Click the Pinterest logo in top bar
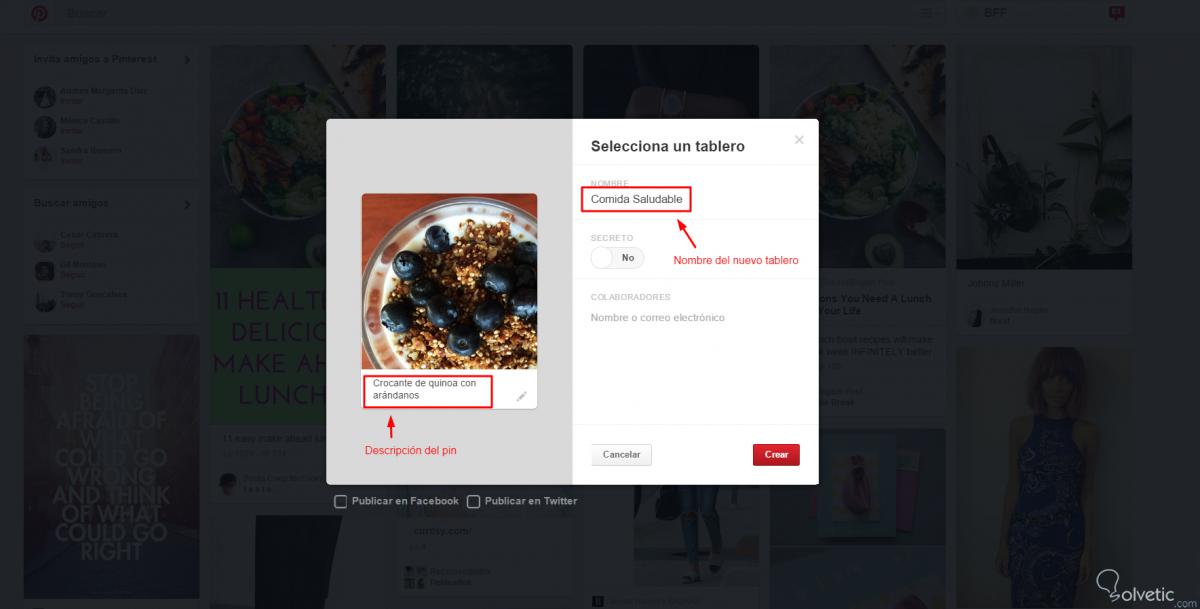The image size is (1200, 609). [38, 13]
